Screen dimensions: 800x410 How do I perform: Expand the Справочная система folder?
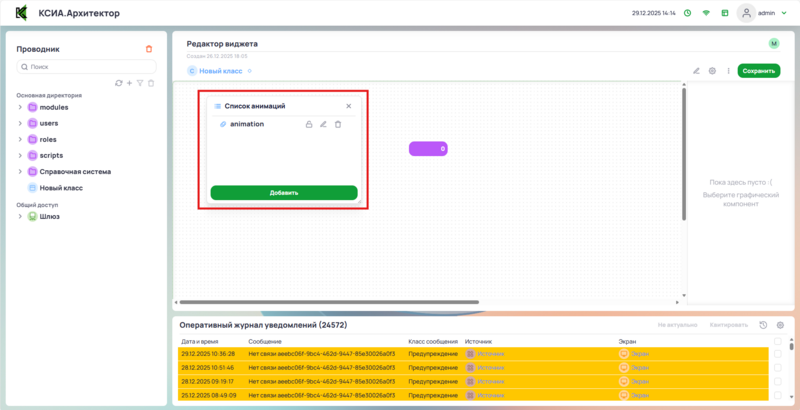coord(20,171)
